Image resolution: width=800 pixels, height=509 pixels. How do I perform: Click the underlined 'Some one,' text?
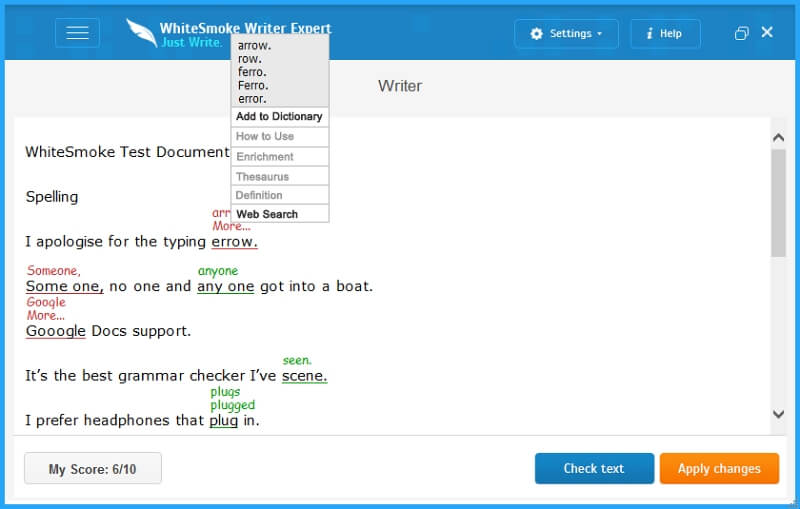[x=65, y=286]
